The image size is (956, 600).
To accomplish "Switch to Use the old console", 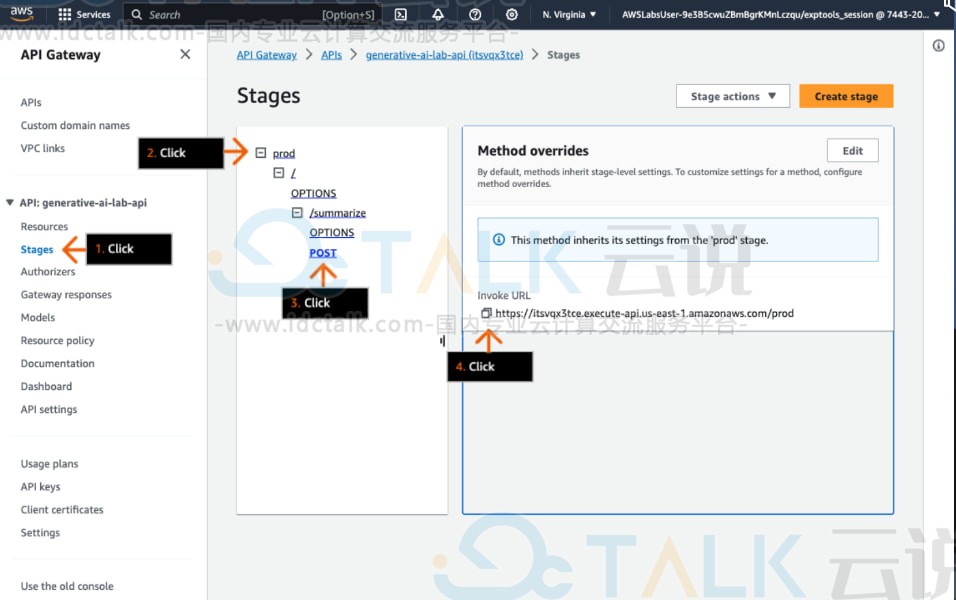I will 67,586.
